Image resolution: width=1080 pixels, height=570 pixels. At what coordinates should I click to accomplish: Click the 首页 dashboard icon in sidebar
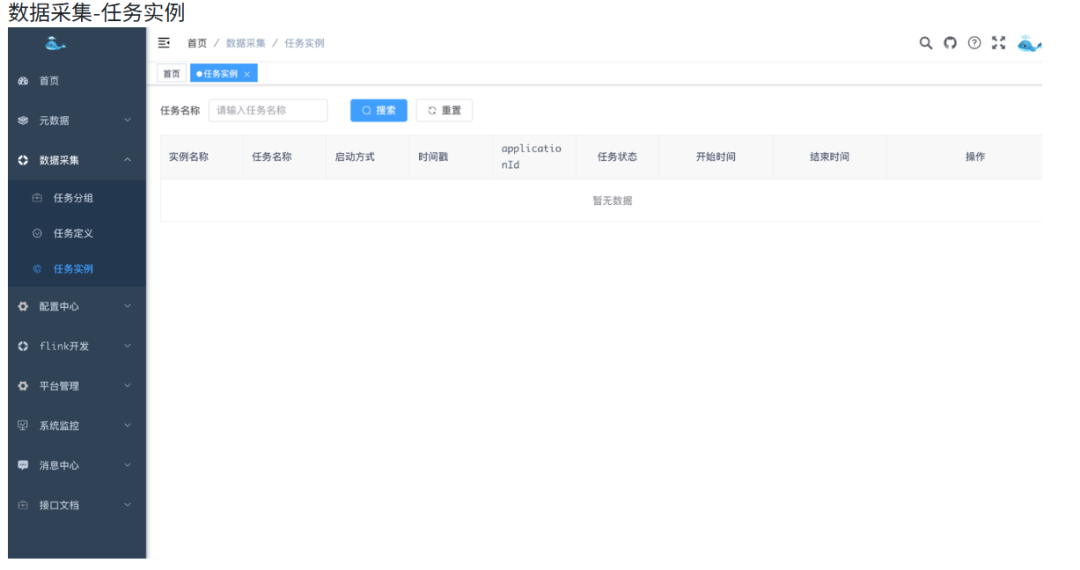point(23,81)
